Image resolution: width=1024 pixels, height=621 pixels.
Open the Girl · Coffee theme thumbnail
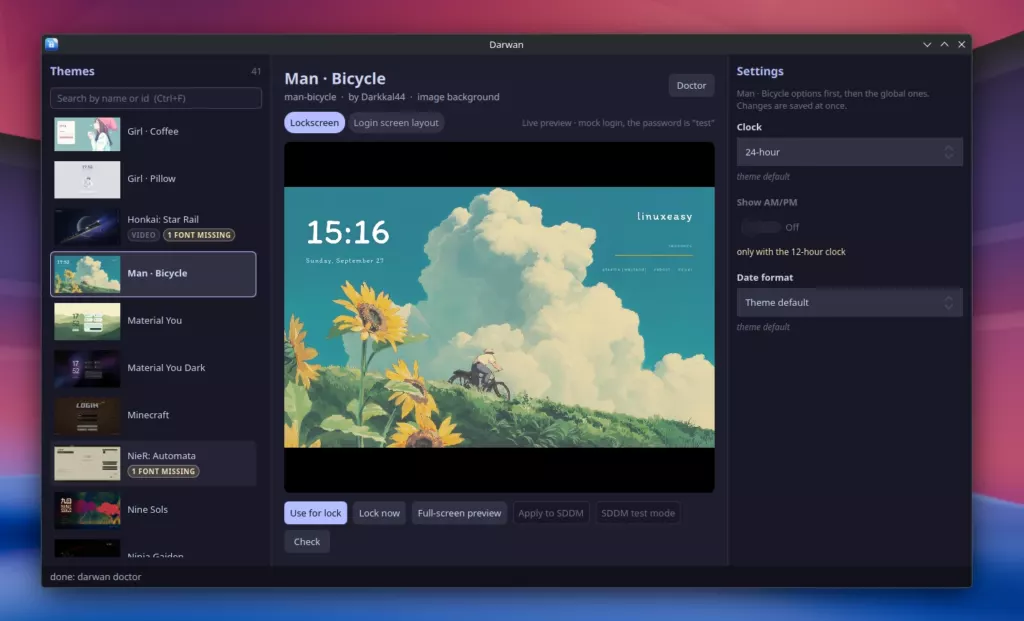tap(87, 134)
